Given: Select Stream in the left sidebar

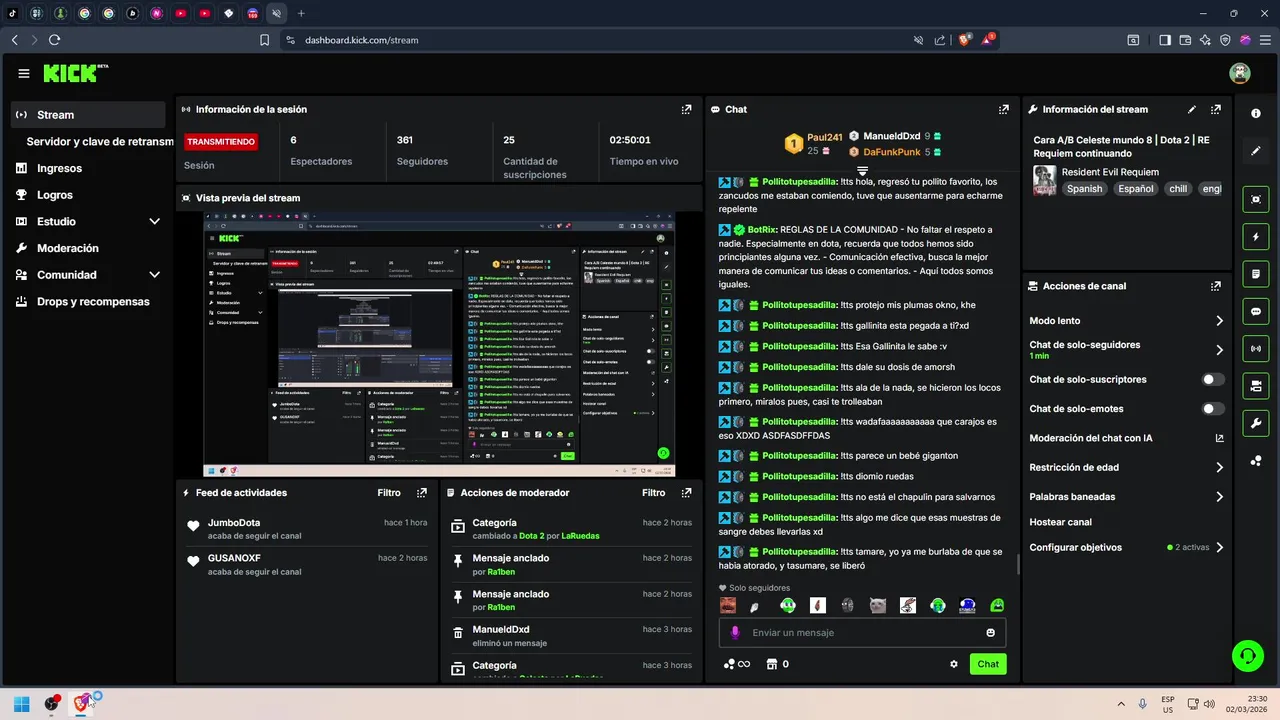Looking at the screenshot, I should click(x=88, y=115).
